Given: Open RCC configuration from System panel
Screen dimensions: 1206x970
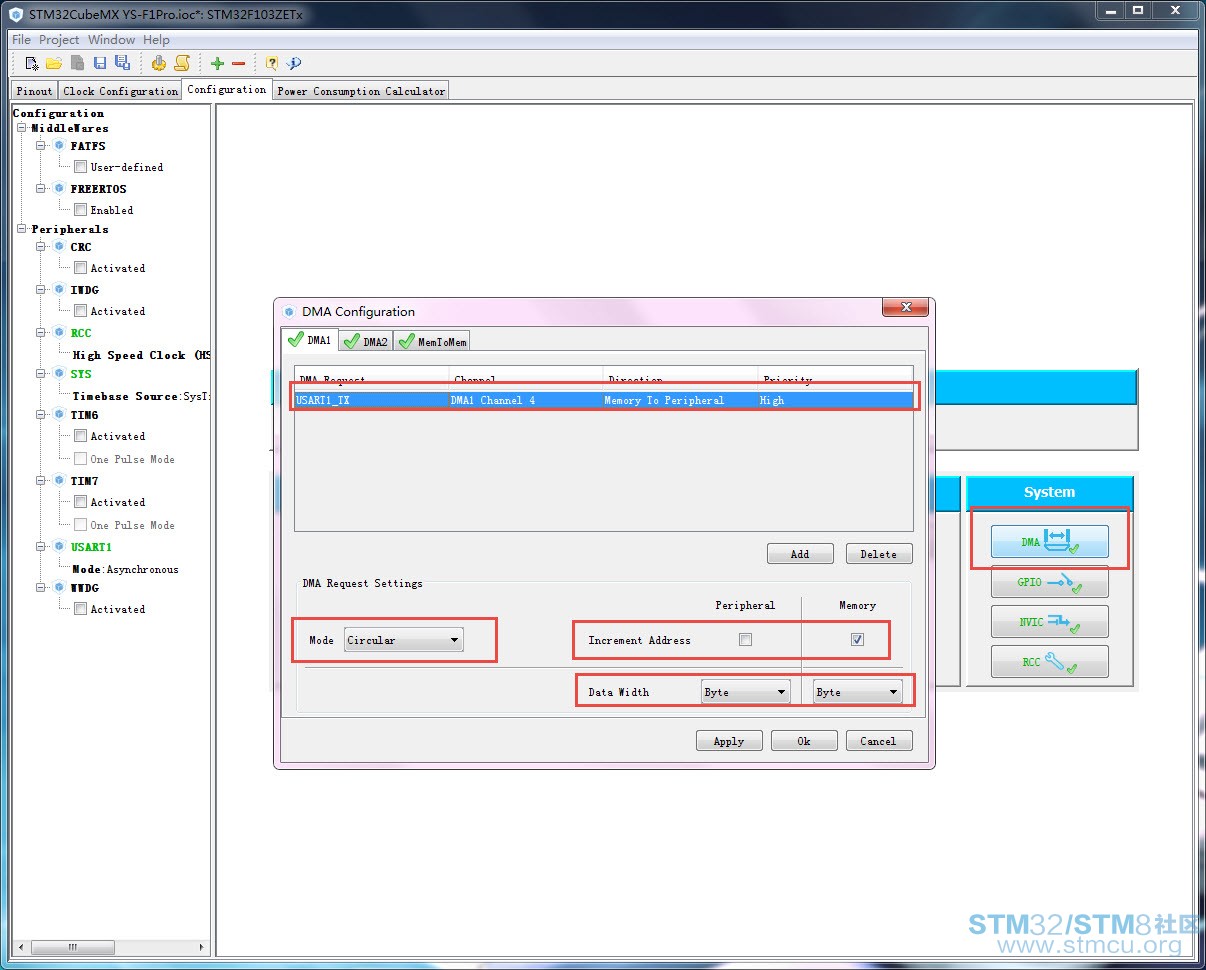Looking at the screenshot, I should (x=1050, y=661).
